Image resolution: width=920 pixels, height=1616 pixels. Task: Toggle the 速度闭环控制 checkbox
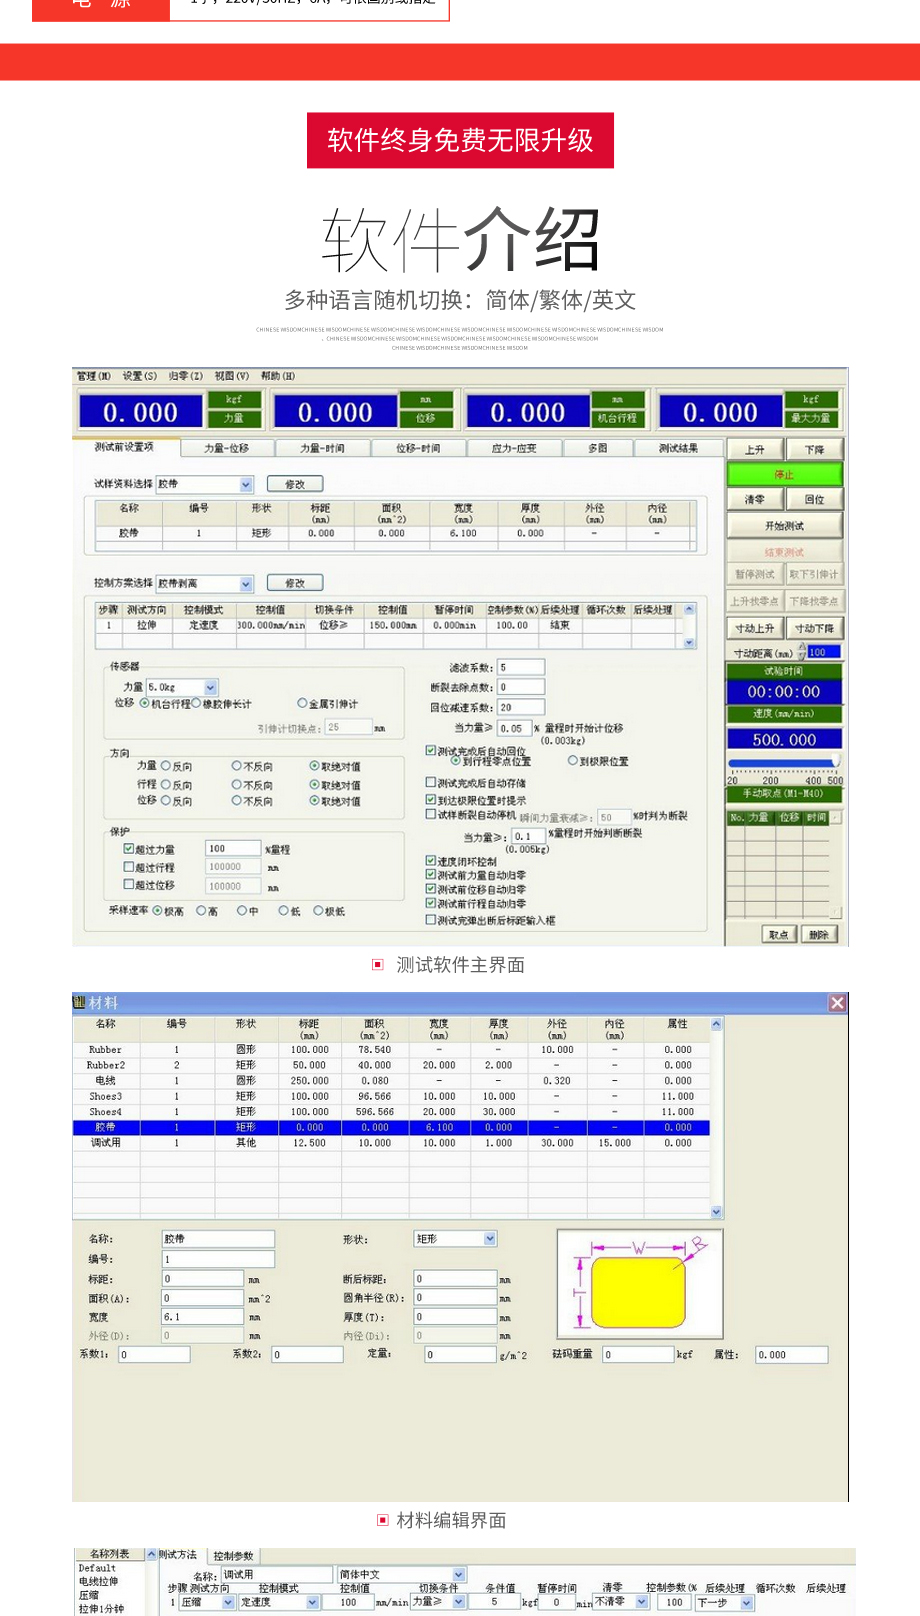[x=431, y=860]
